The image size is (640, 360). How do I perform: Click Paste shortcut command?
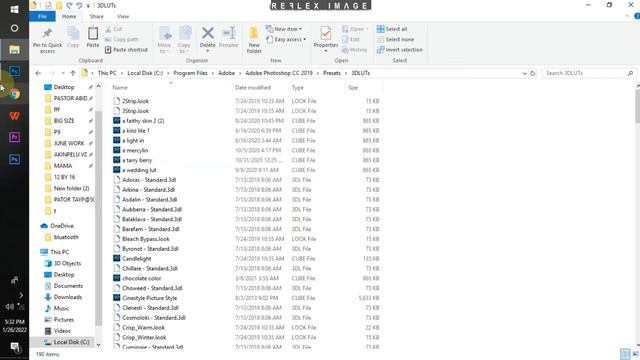(x=126, y=50)
